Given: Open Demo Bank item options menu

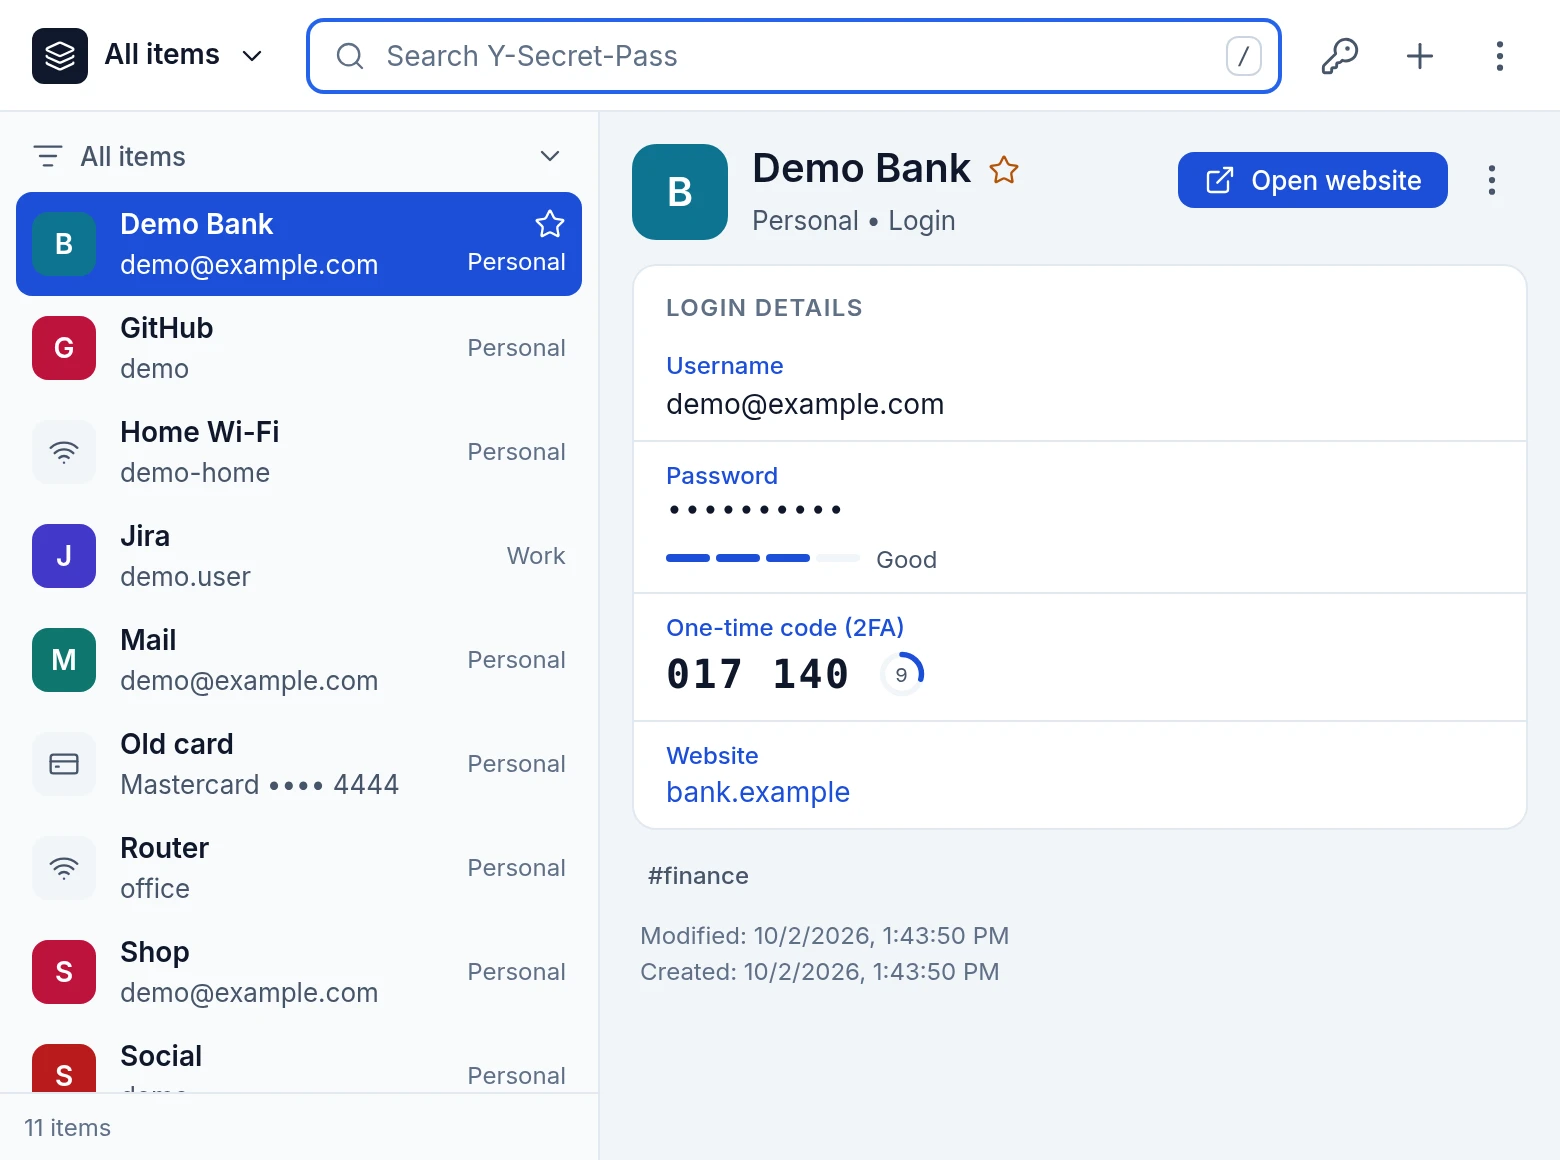Looking at the screenshot, I should 1491,180.
